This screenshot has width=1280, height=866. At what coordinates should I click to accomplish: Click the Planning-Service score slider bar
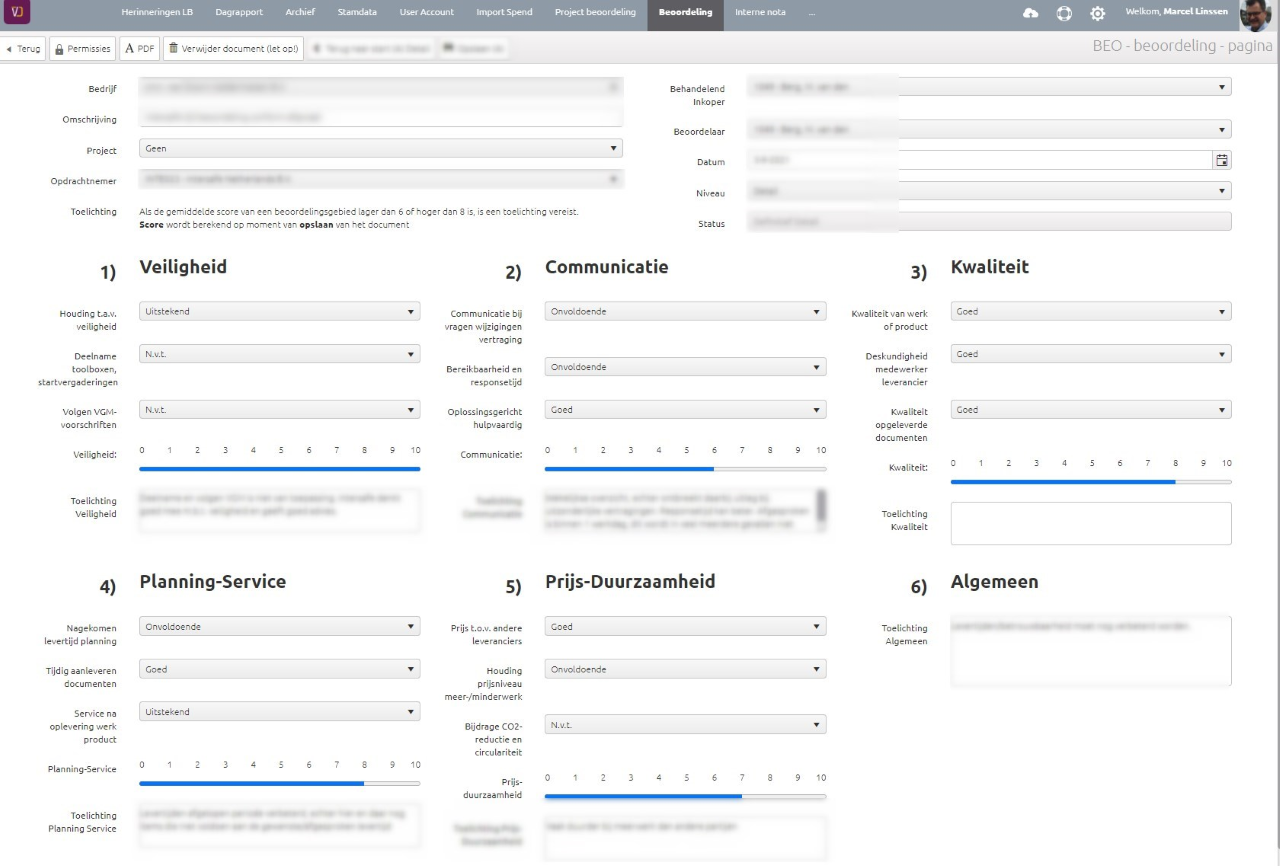279,783
